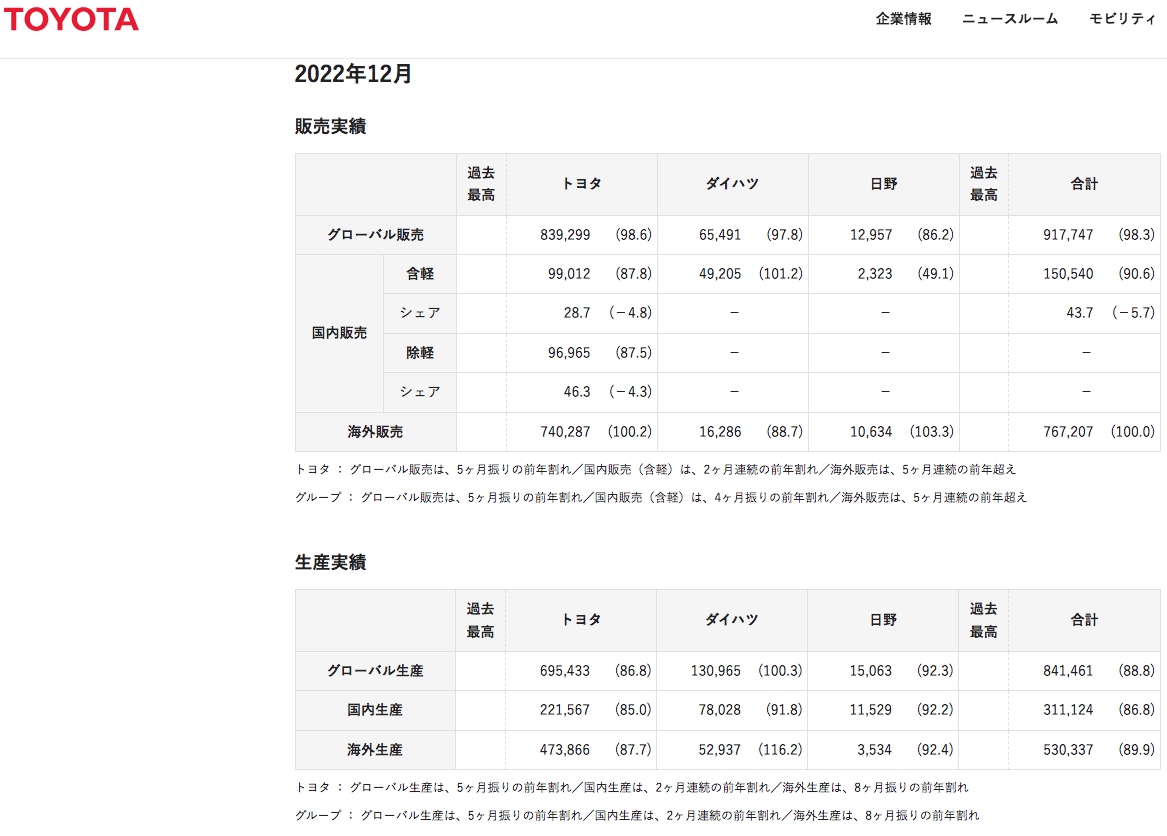Click total global sales value 917,747
1167x836 pixels.
[x=1068, y=234]
